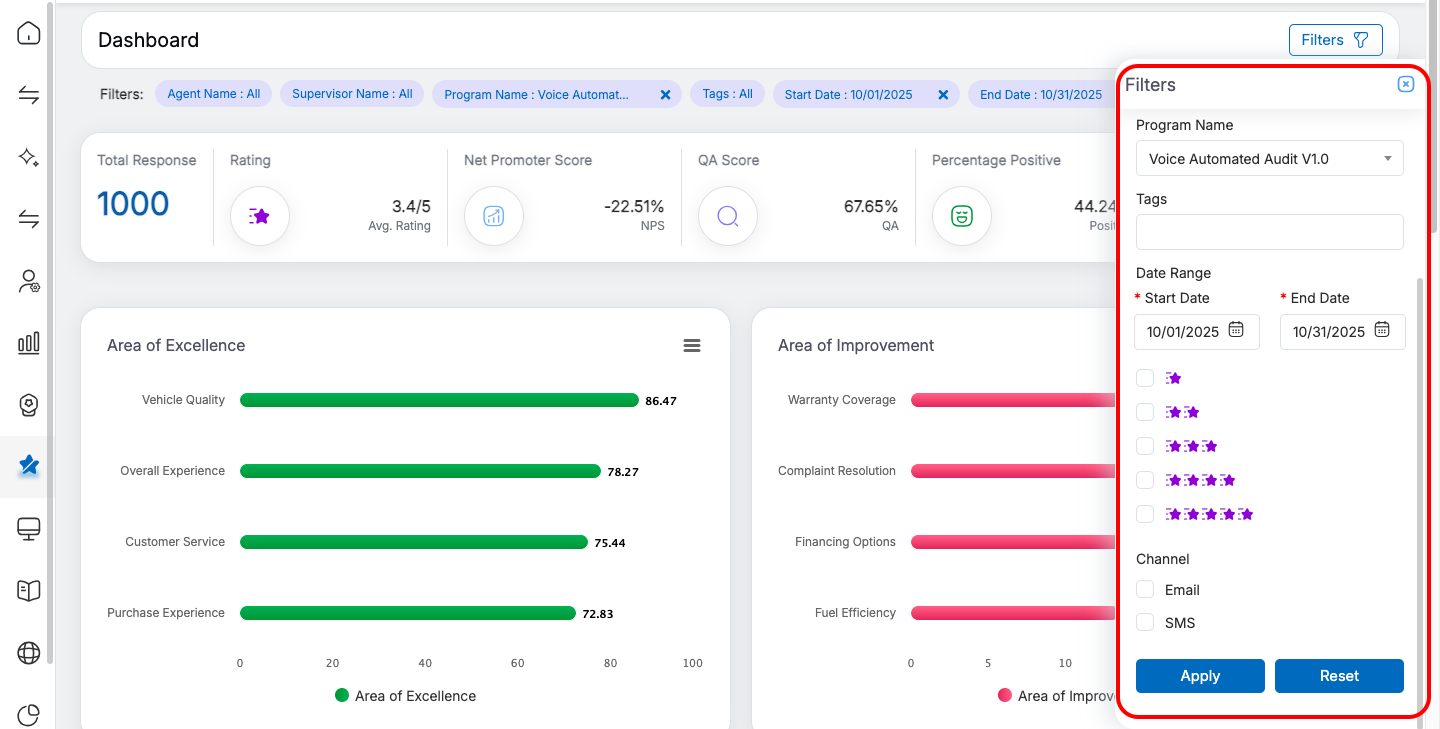Open Area of Excellence chart hamburger menu

tap(691, 345)
